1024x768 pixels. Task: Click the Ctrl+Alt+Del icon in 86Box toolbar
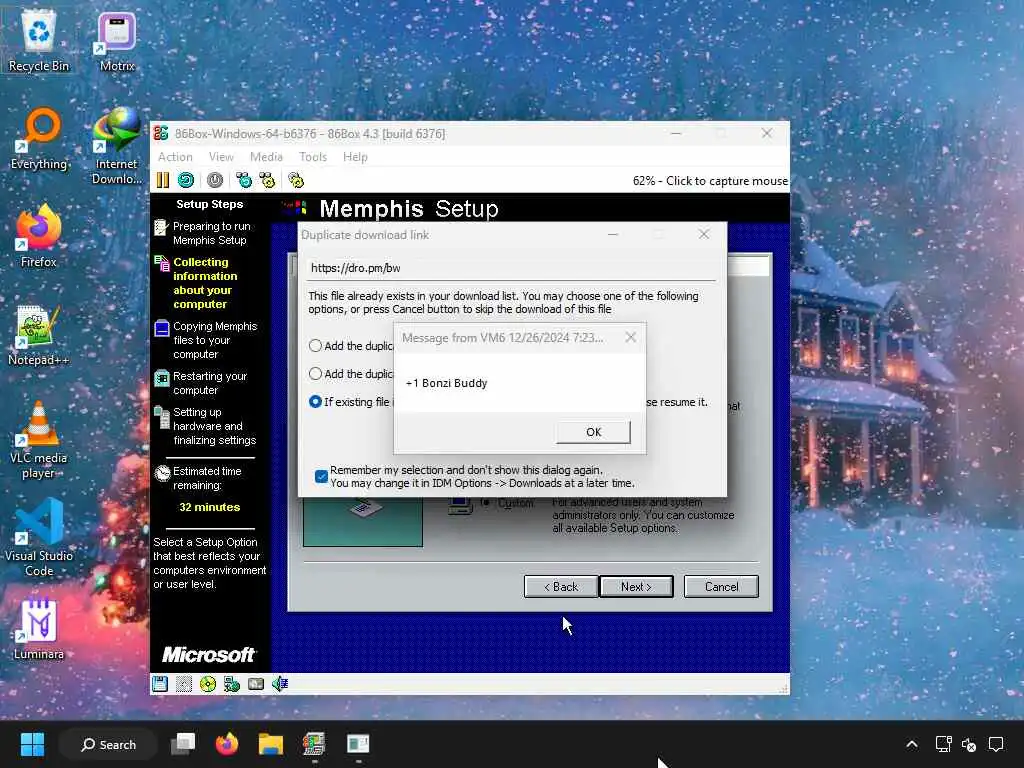click(244, 180)
